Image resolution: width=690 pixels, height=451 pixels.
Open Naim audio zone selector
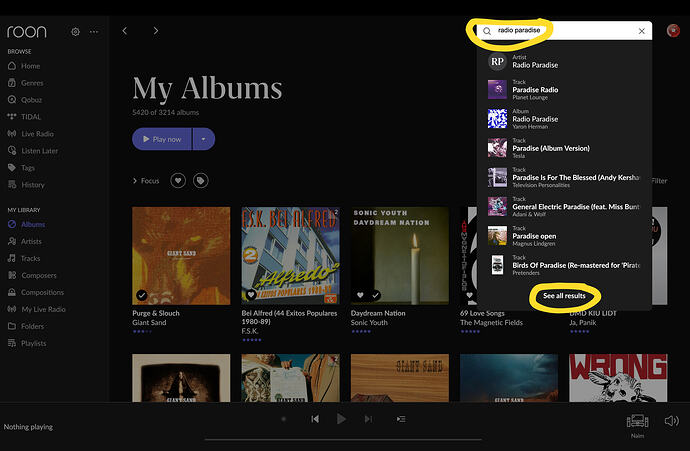click(x=637, y=425)
